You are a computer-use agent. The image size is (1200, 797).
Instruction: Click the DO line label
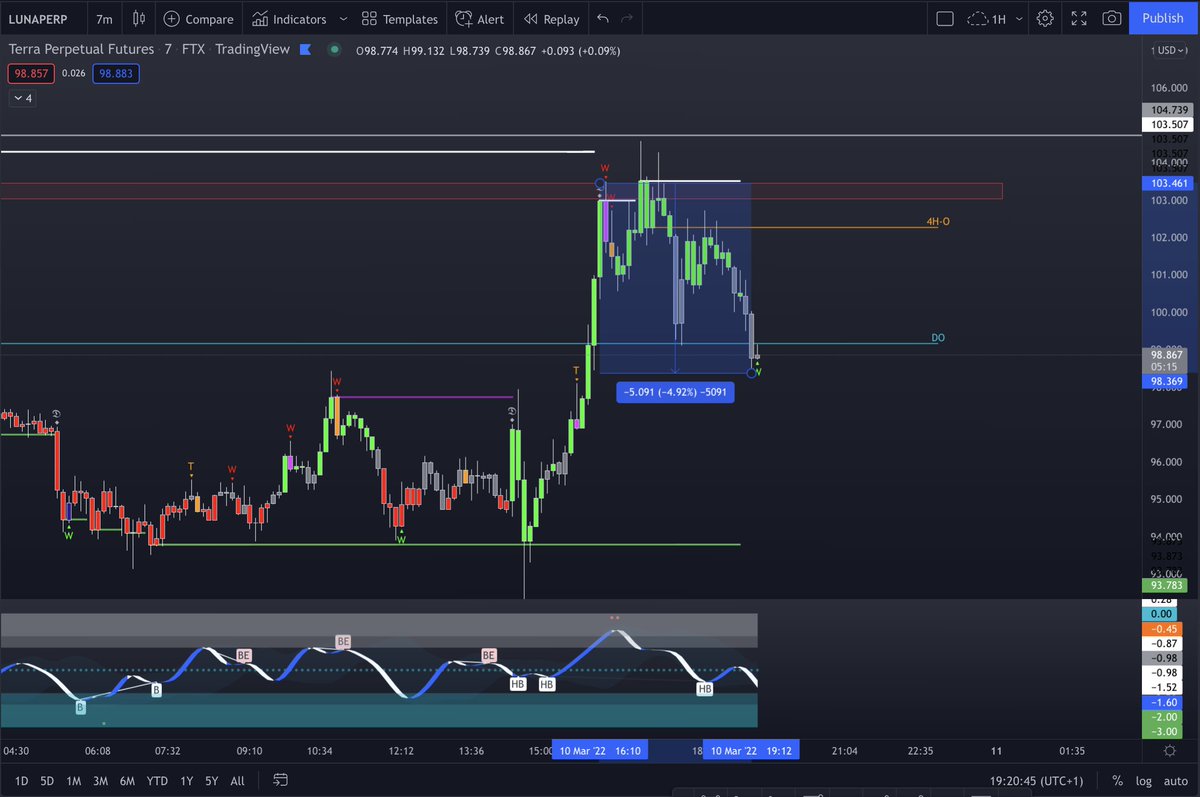tap(938, 338)
